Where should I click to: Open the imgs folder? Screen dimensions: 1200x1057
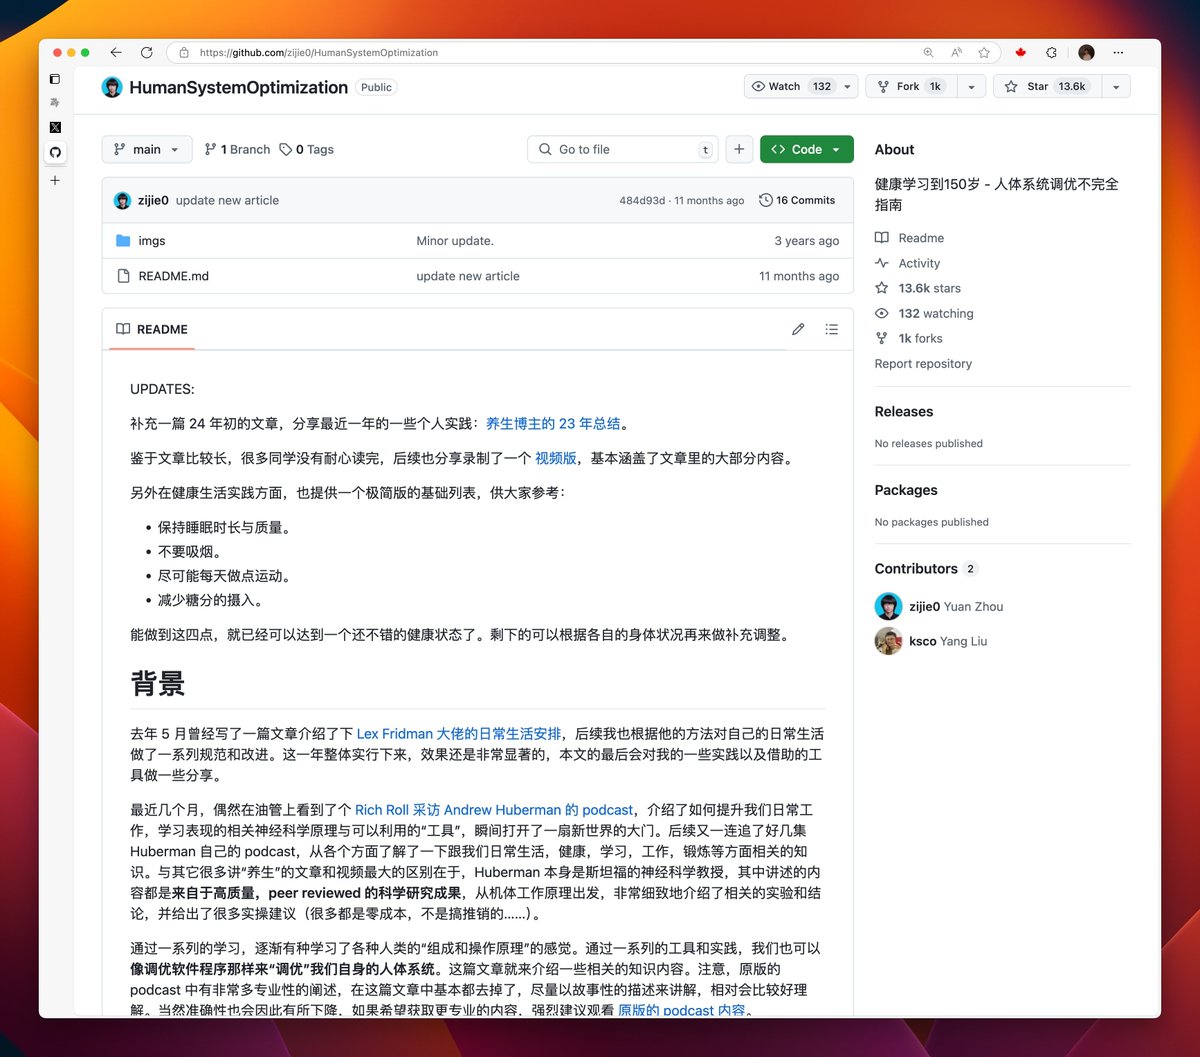coord(152,240)
